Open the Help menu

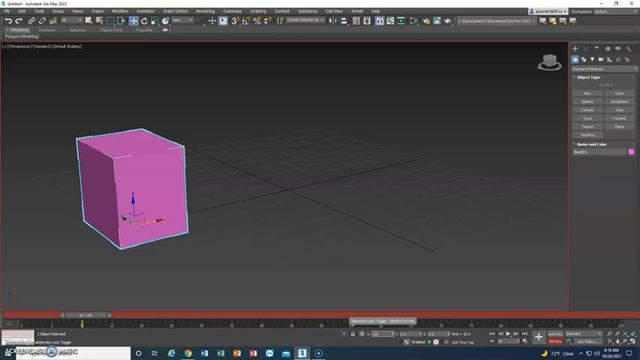pos(376,11)
